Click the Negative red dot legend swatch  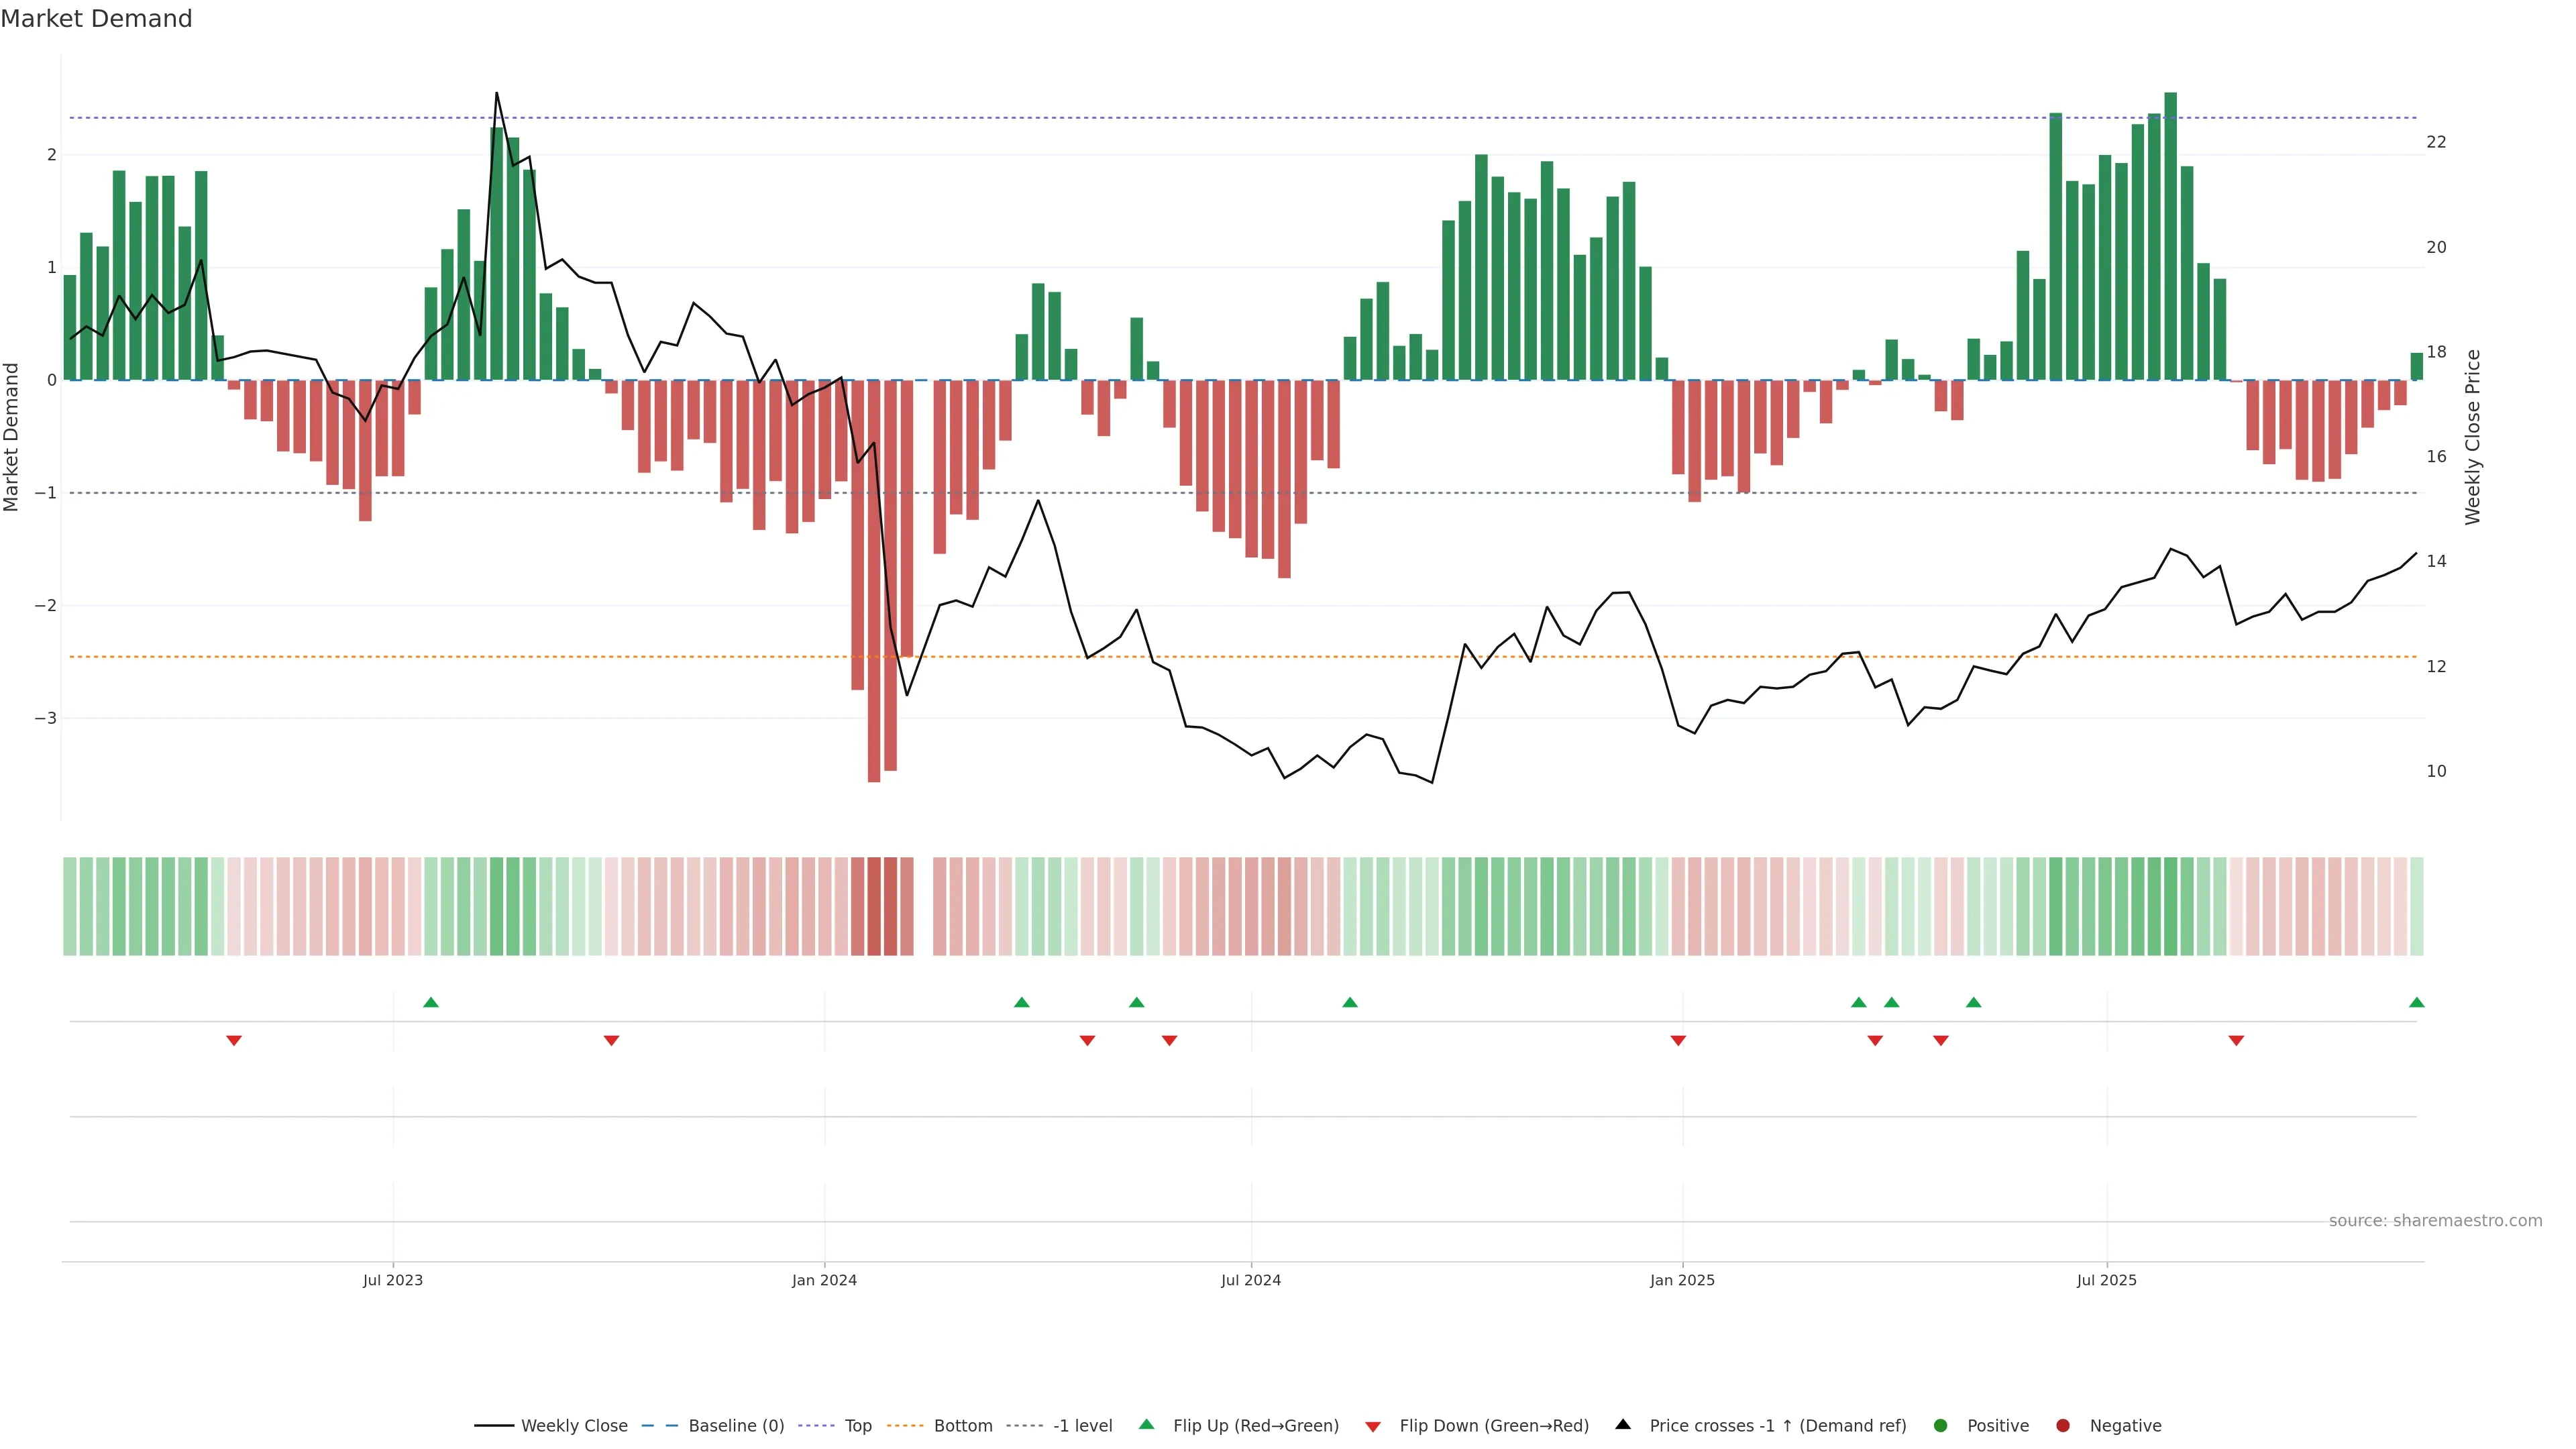[x=2062, y=1426]
